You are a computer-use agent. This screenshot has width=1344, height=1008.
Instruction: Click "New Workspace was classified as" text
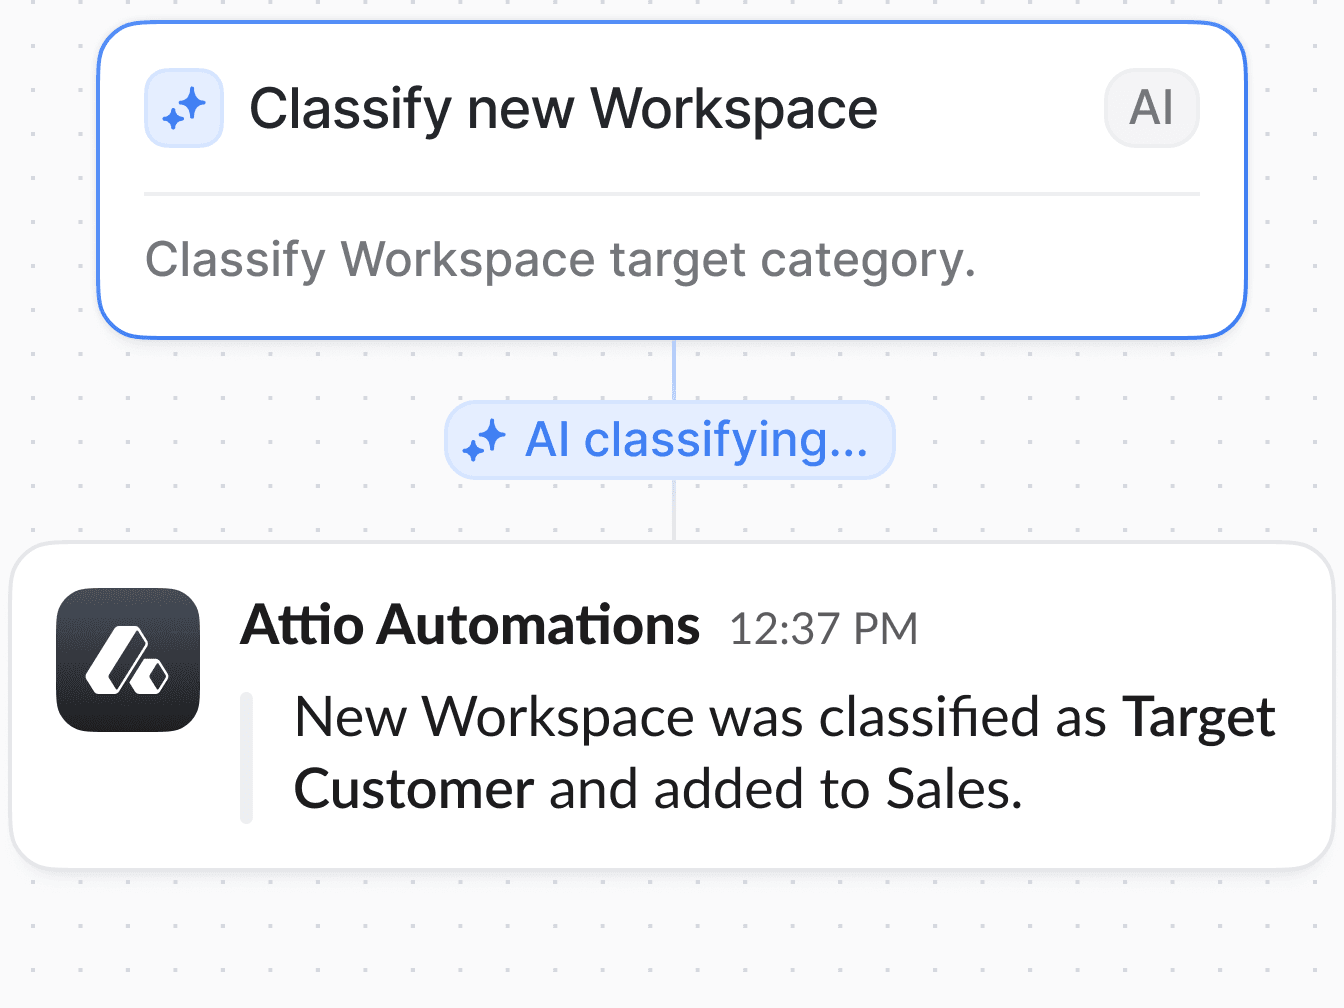[701, 717]
